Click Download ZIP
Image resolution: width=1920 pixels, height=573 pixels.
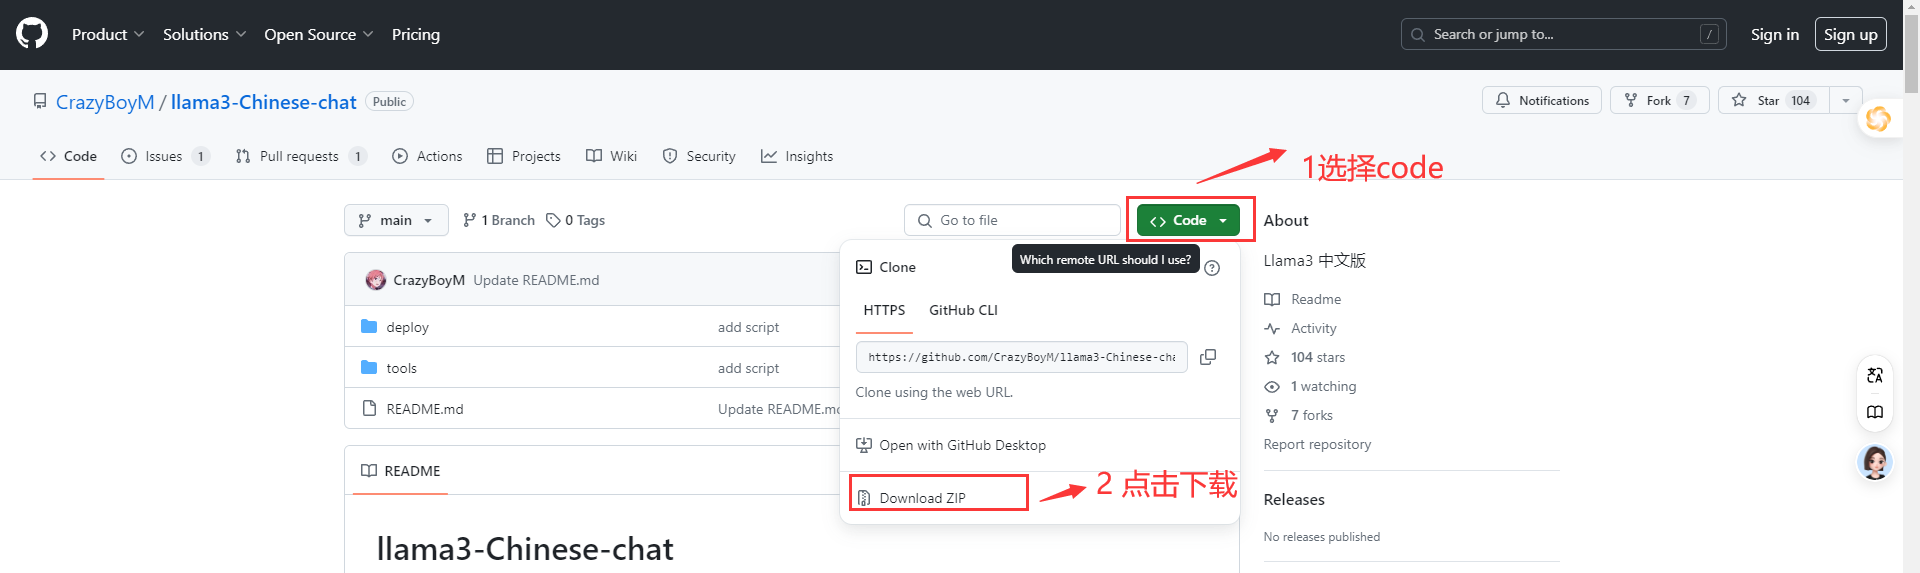tap(922, 498)
